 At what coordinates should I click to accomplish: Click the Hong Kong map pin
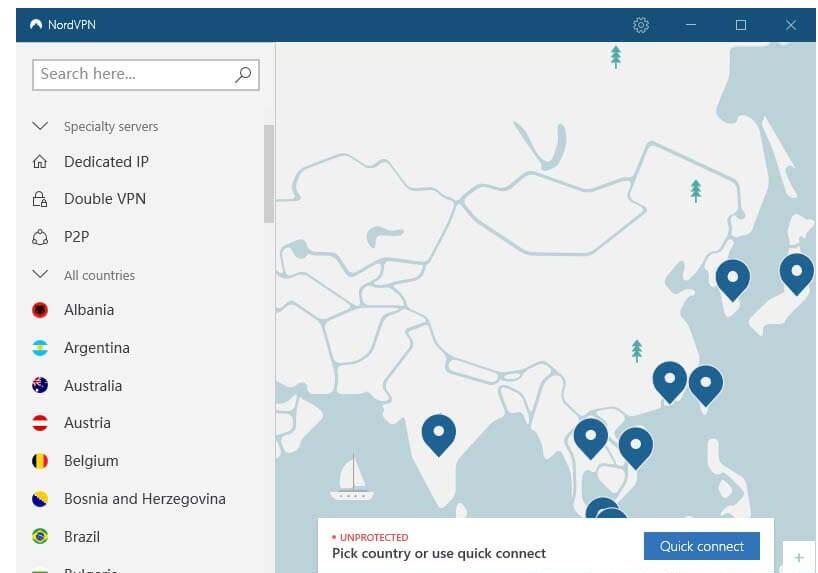coord(670,381)
